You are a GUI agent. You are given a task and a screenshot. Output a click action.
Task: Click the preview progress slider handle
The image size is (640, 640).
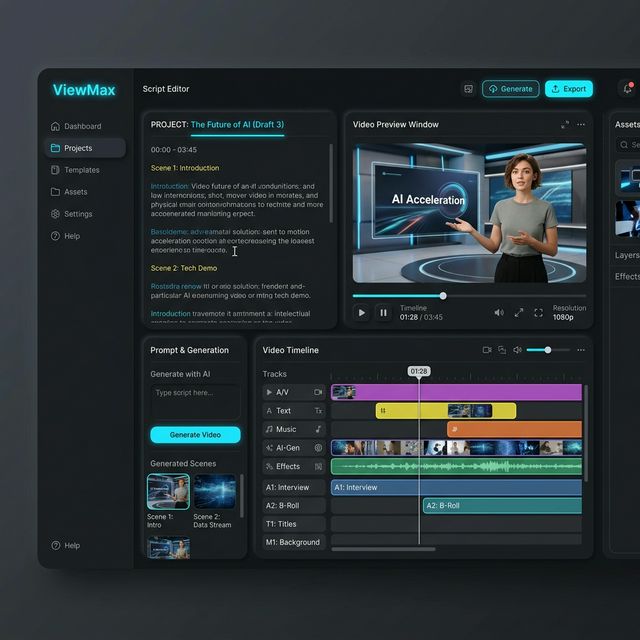(x=443, y=296)
